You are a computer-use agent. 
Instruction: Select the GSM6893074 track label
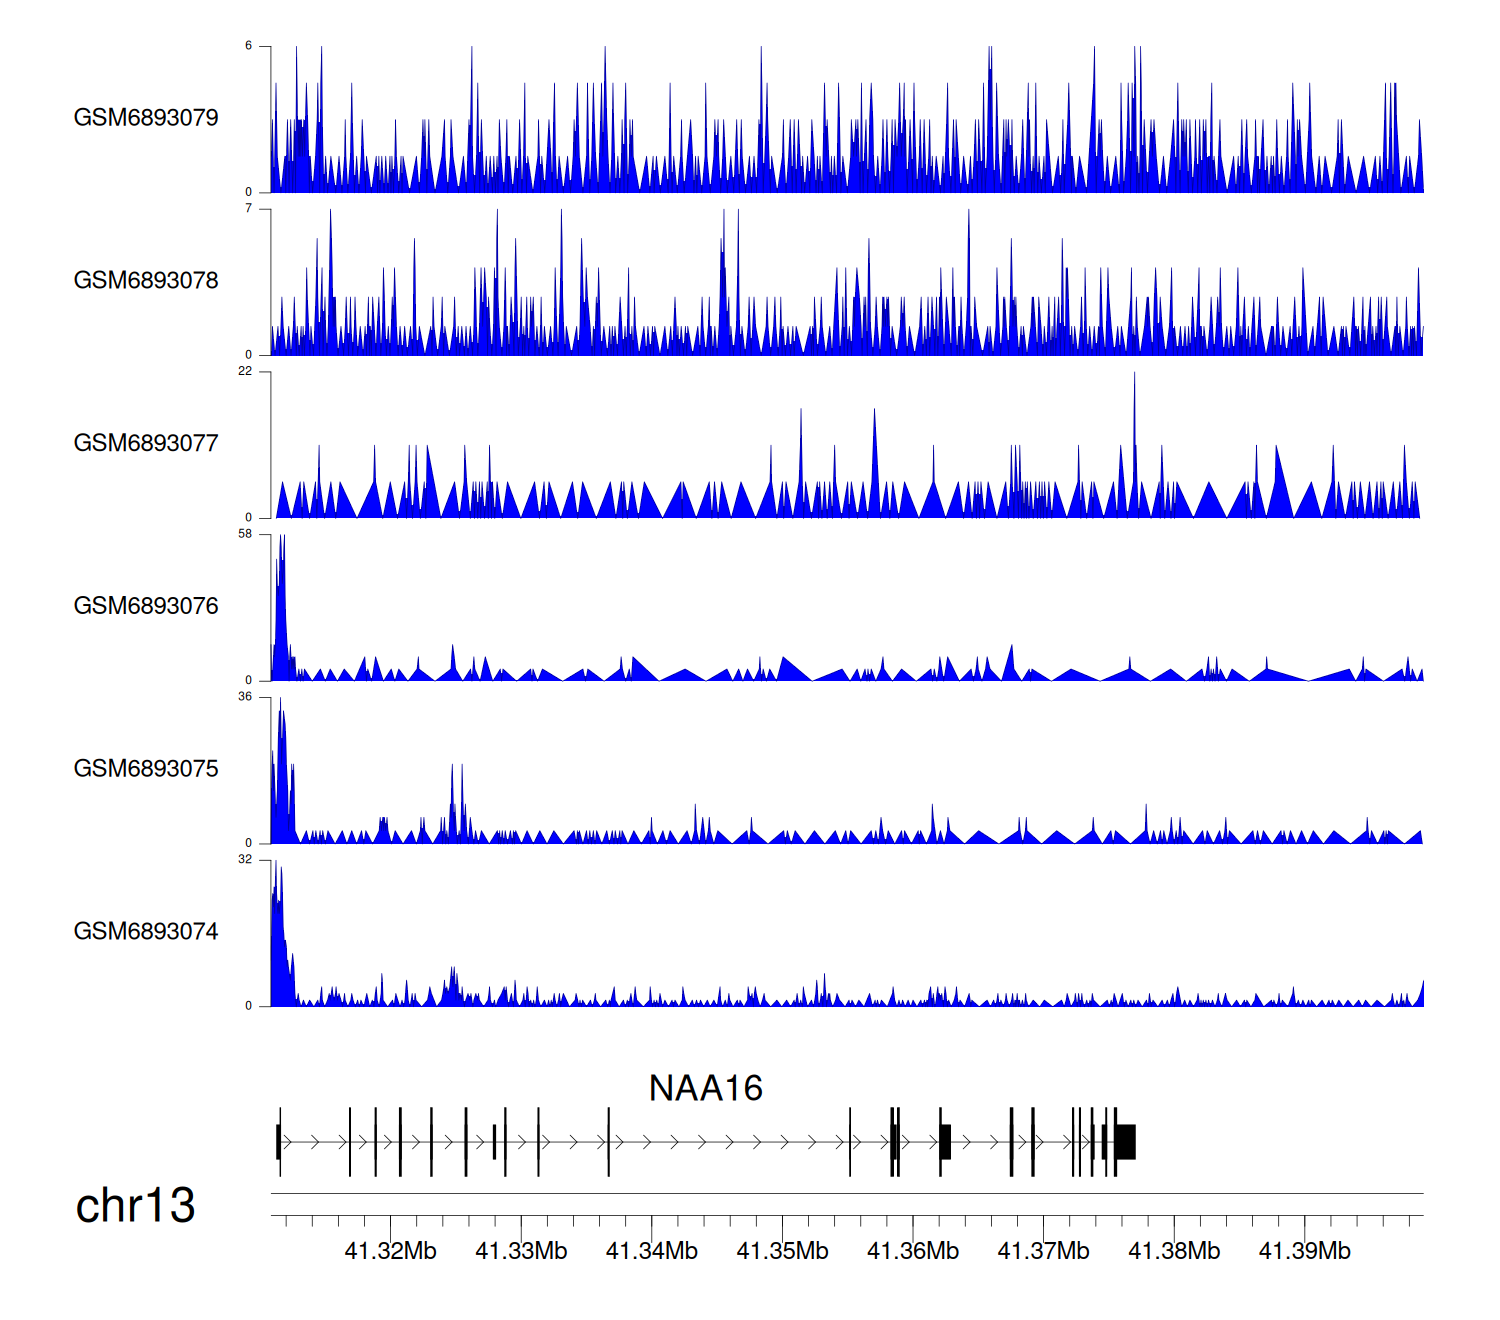[146, 932]
